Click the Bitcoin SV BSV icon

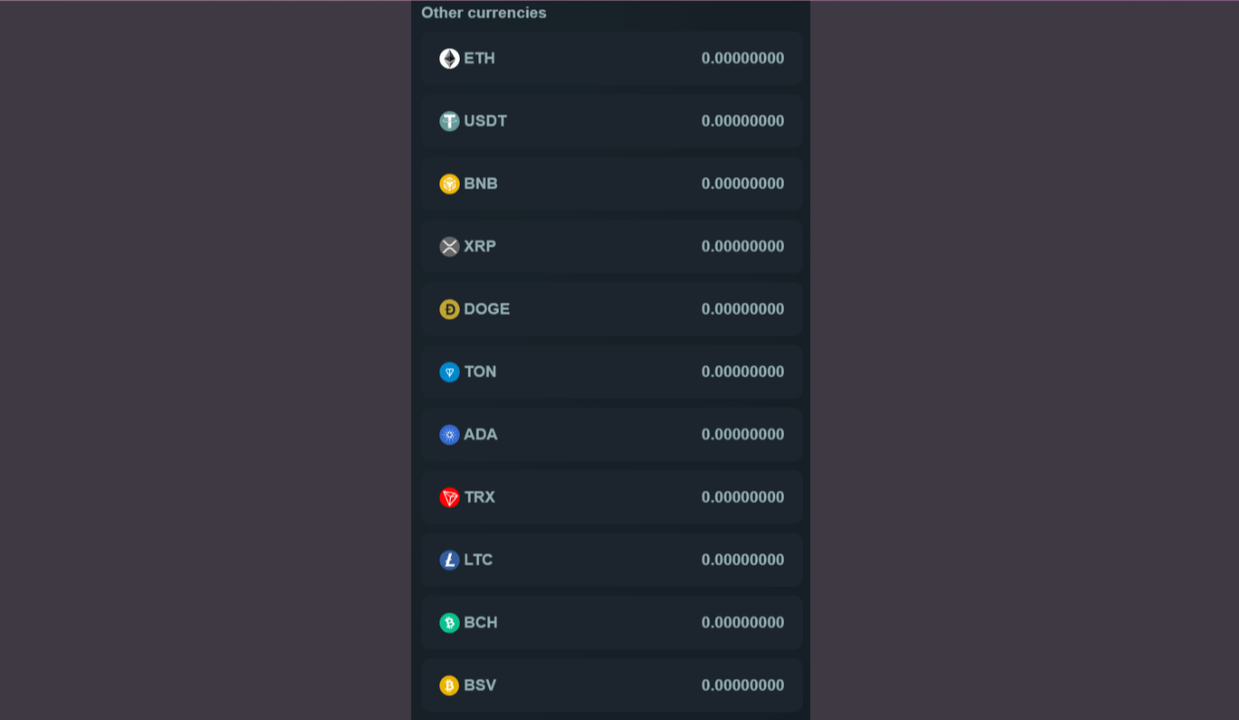[x=449, y=685]
